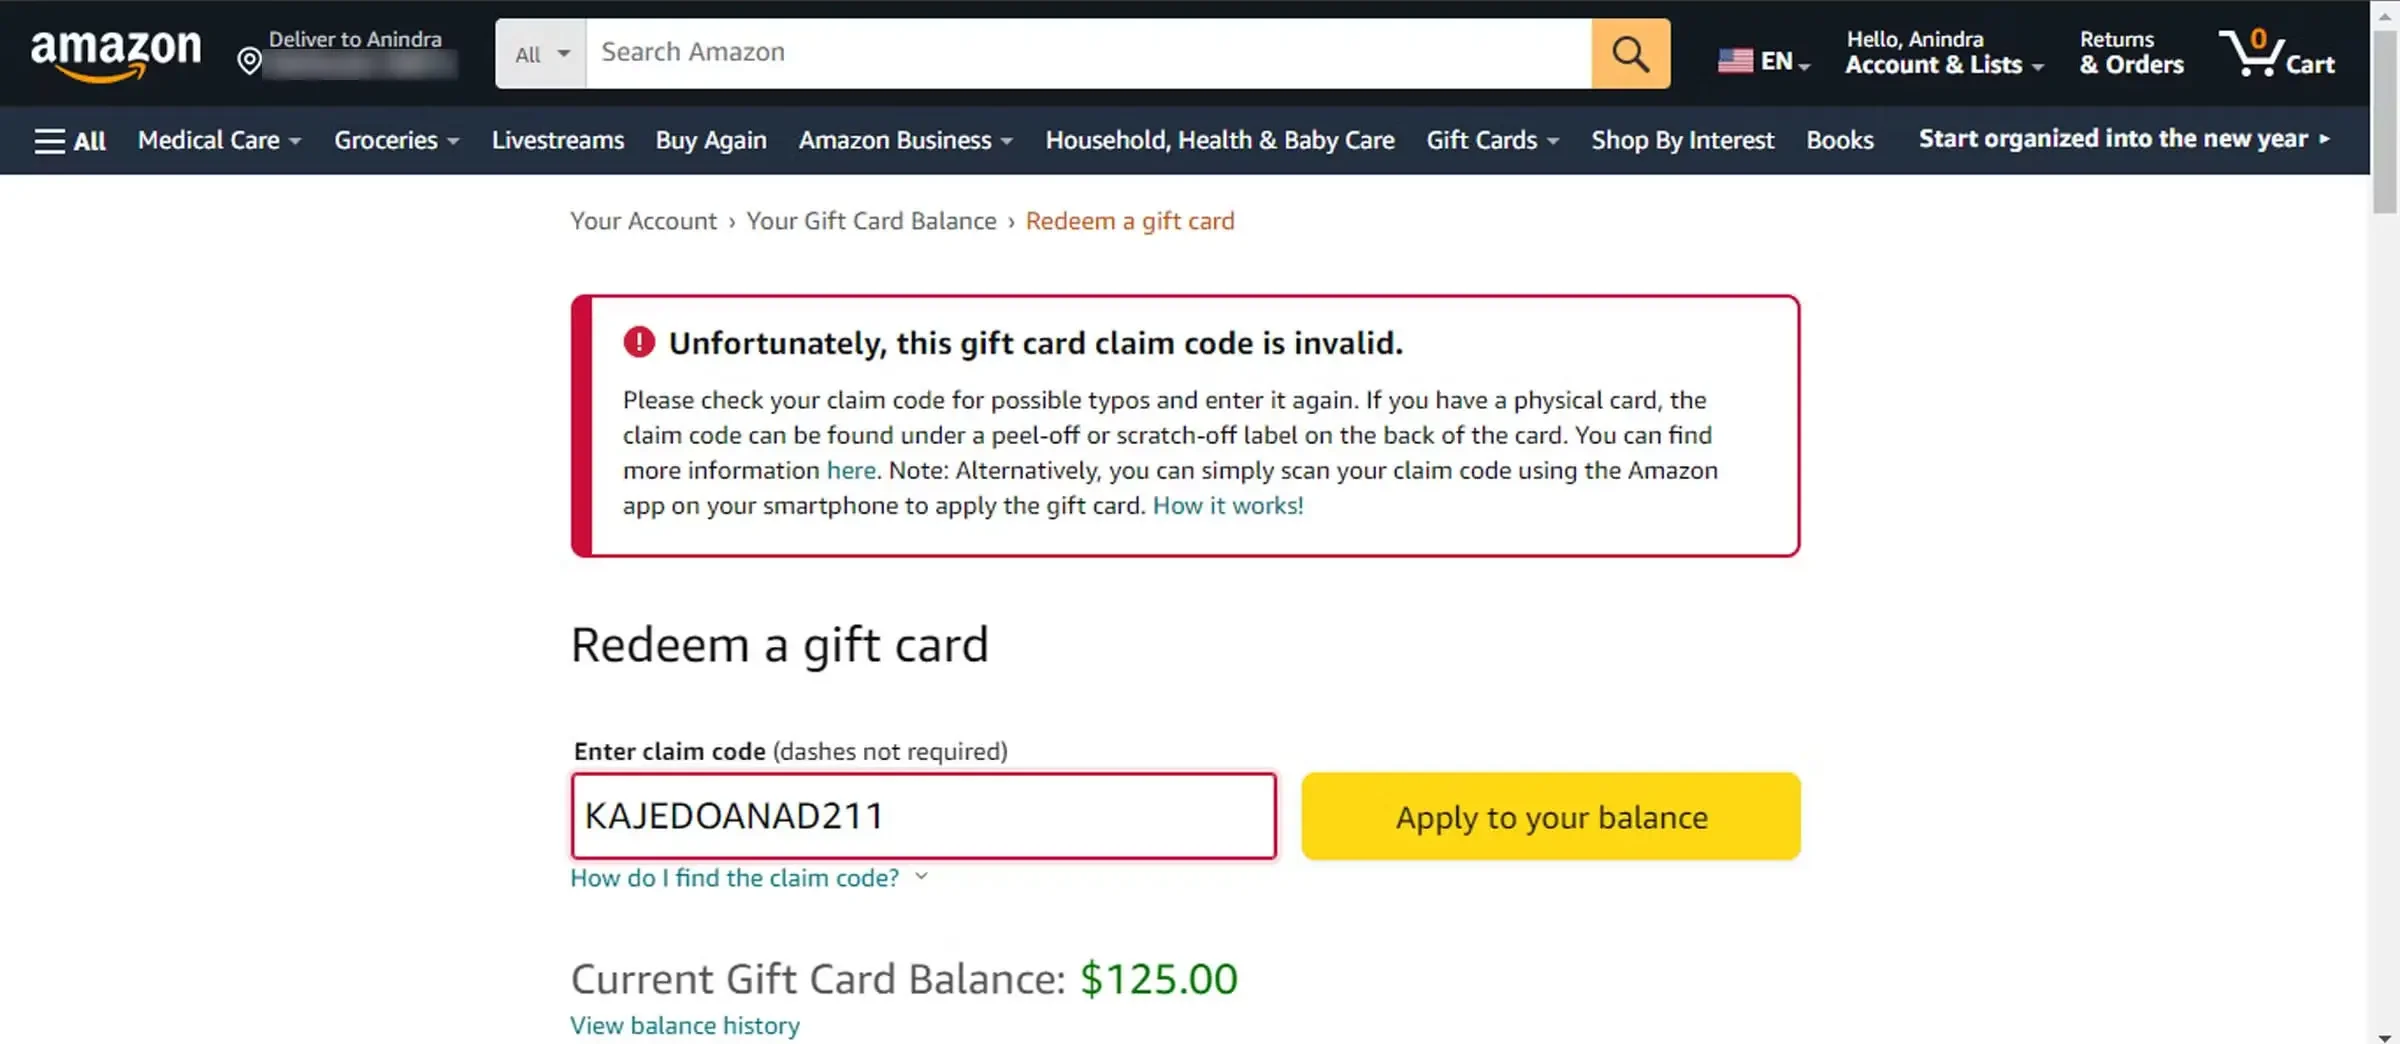This screenshot has height=1044, width=2400.
Task: Open the View balance history link
Action: tap(685, 1026)
